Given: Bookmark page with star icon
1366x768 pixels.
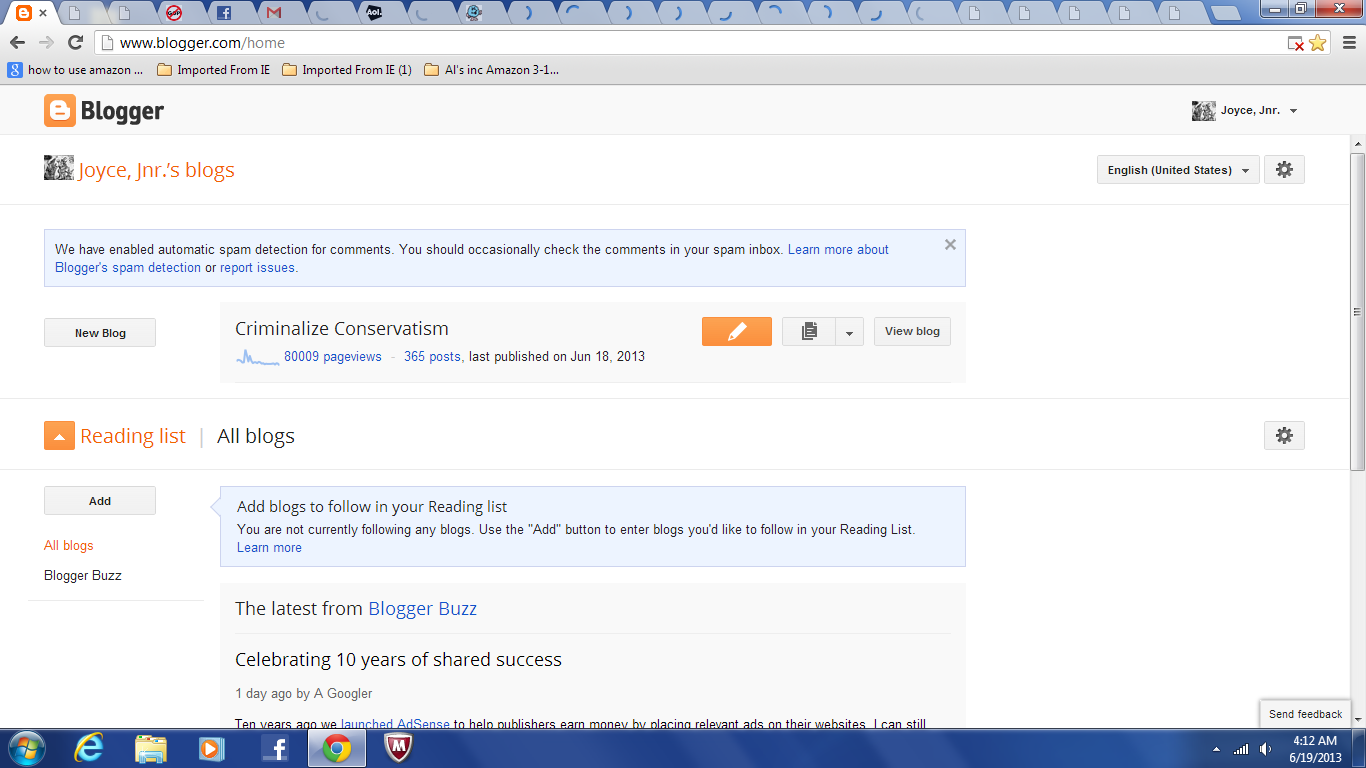Looking at the screenshot, I should [x=1317, y=43].
